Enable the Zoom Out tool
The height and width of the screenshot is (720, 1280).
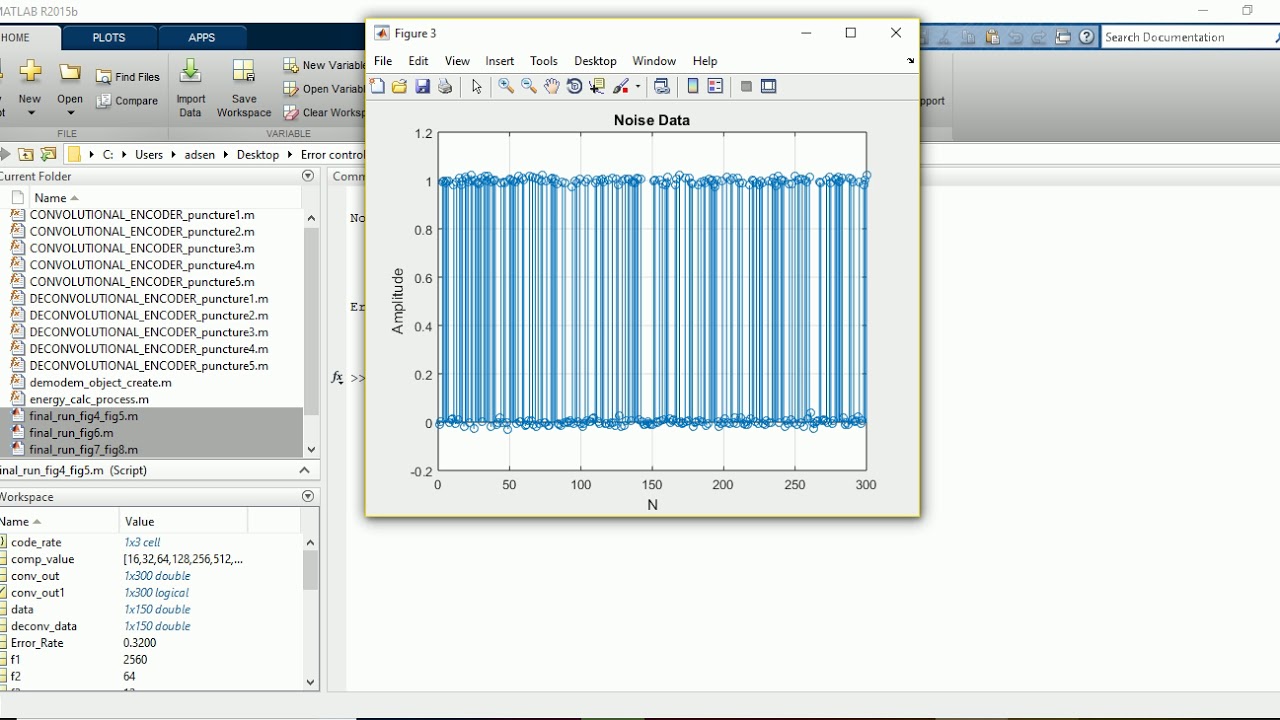[x=529, y=87]
